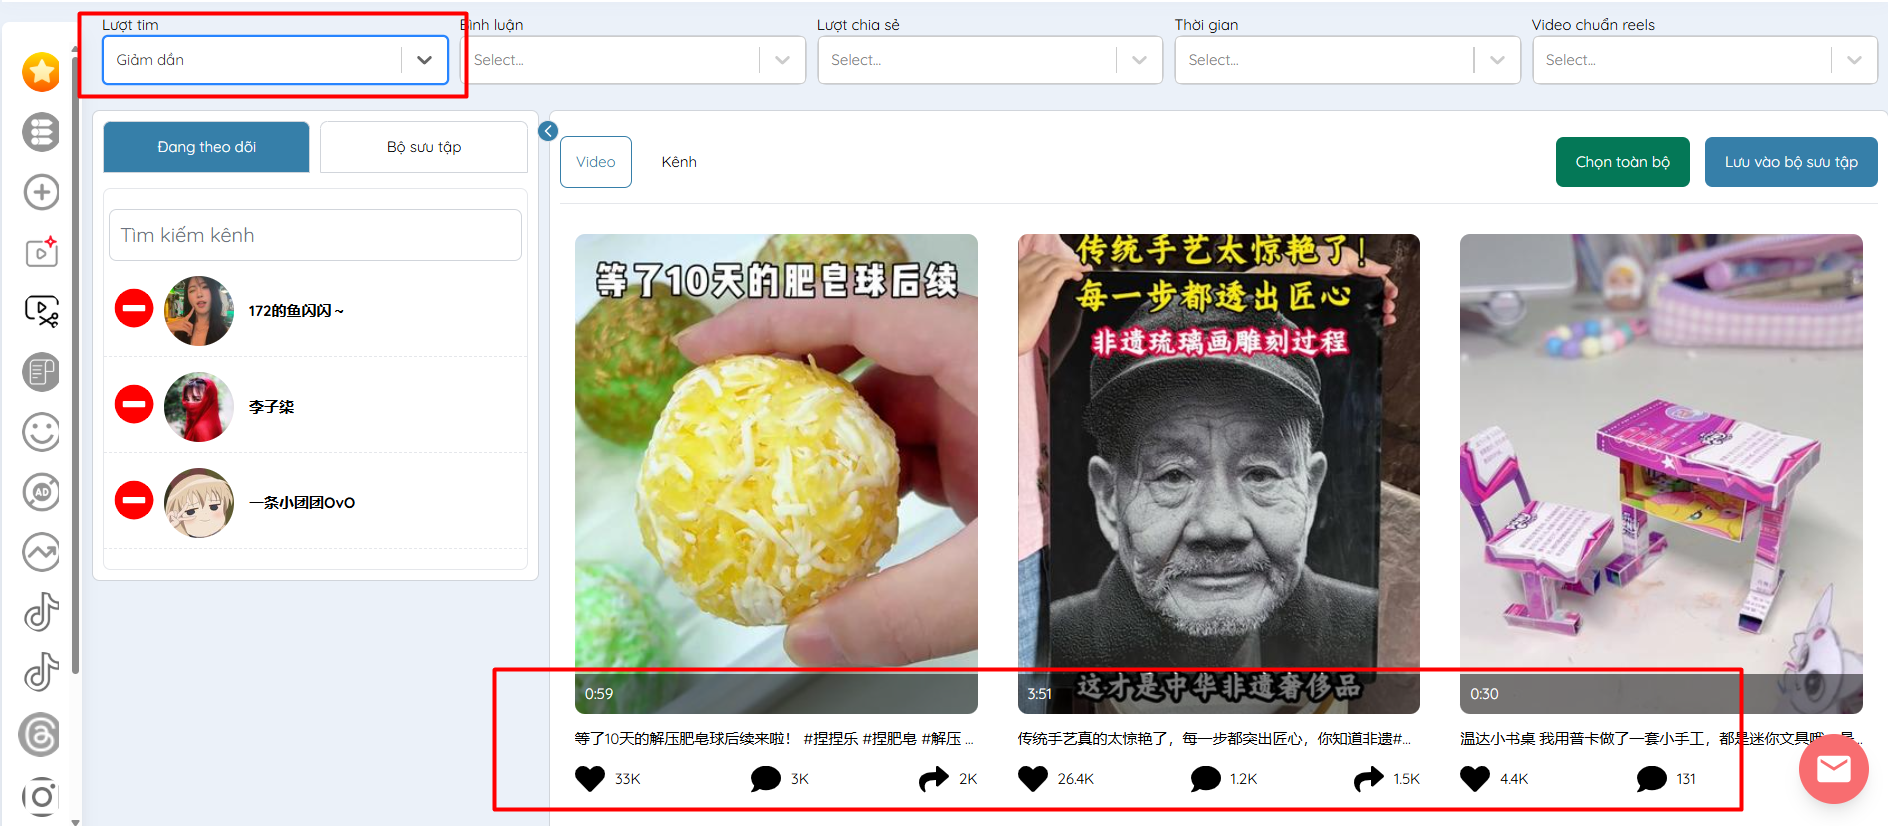Click share arrow showing 2K shares
Image resolution: width=1888 pixels, height=826 pixels.
[934, 778]
